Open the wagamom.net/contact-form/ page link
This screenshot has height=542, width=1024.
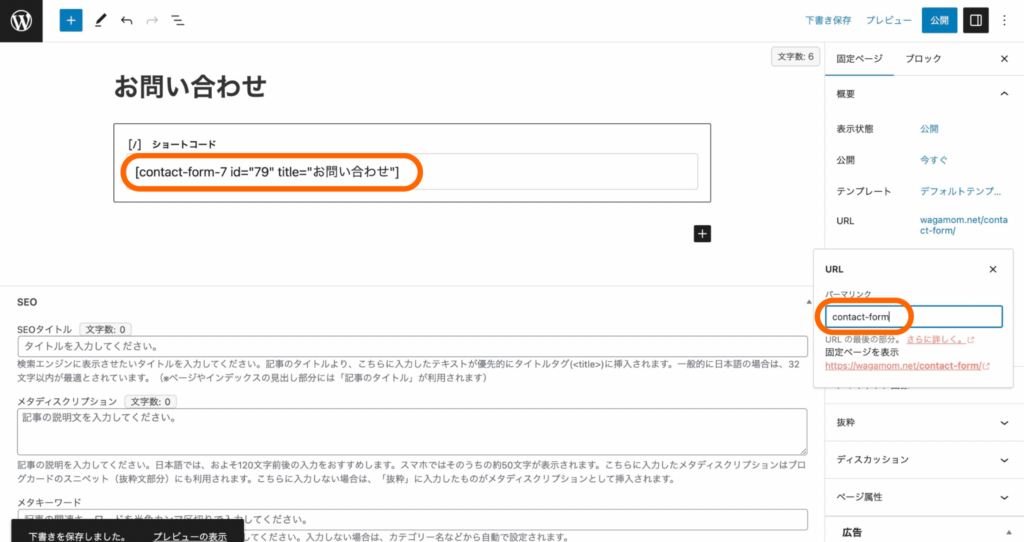903,366
